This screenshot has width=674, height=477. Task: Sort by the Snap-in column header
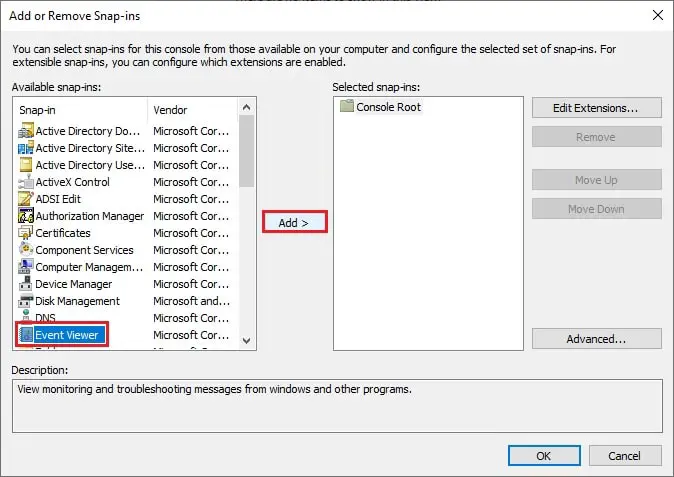pos(82,110)
